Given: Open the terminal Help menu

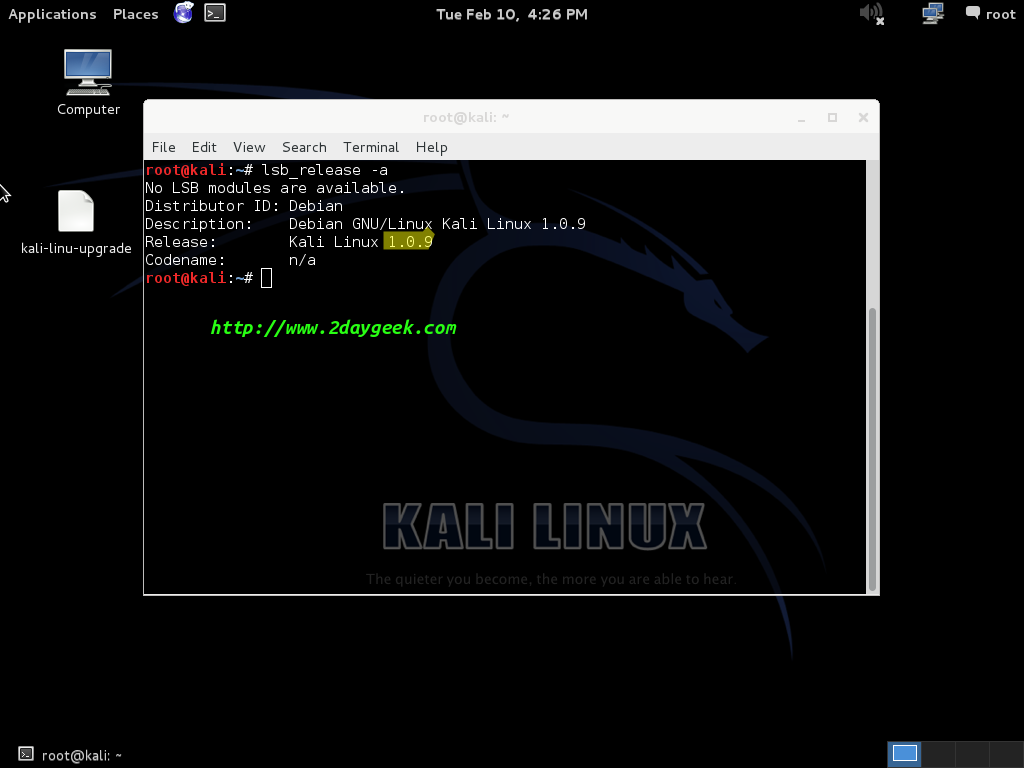Looking at the screenshot, I should (x=432, y=148).
